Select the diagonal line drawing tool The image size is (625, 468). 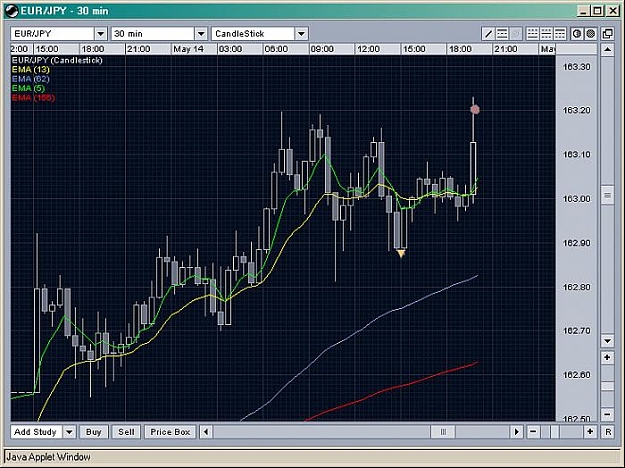pyautogui.click(x=488, y=34)
